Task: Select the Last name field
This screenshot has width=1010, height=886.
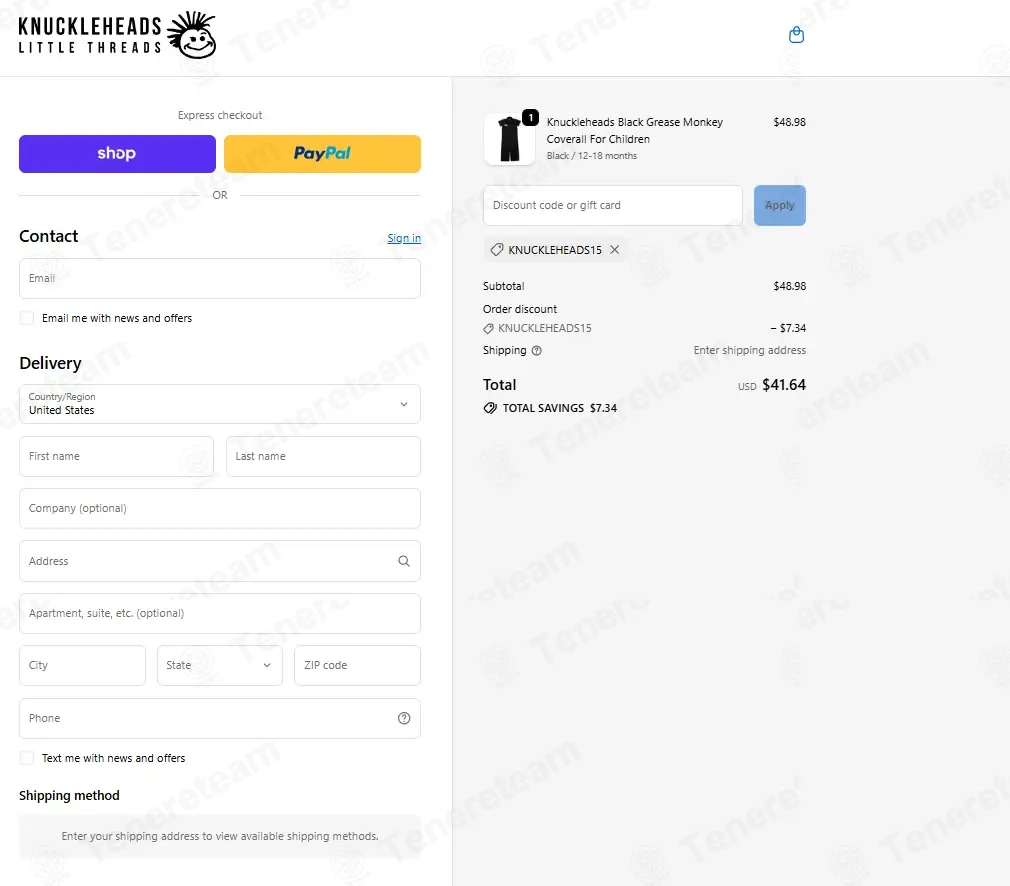Action: point(323,456)
